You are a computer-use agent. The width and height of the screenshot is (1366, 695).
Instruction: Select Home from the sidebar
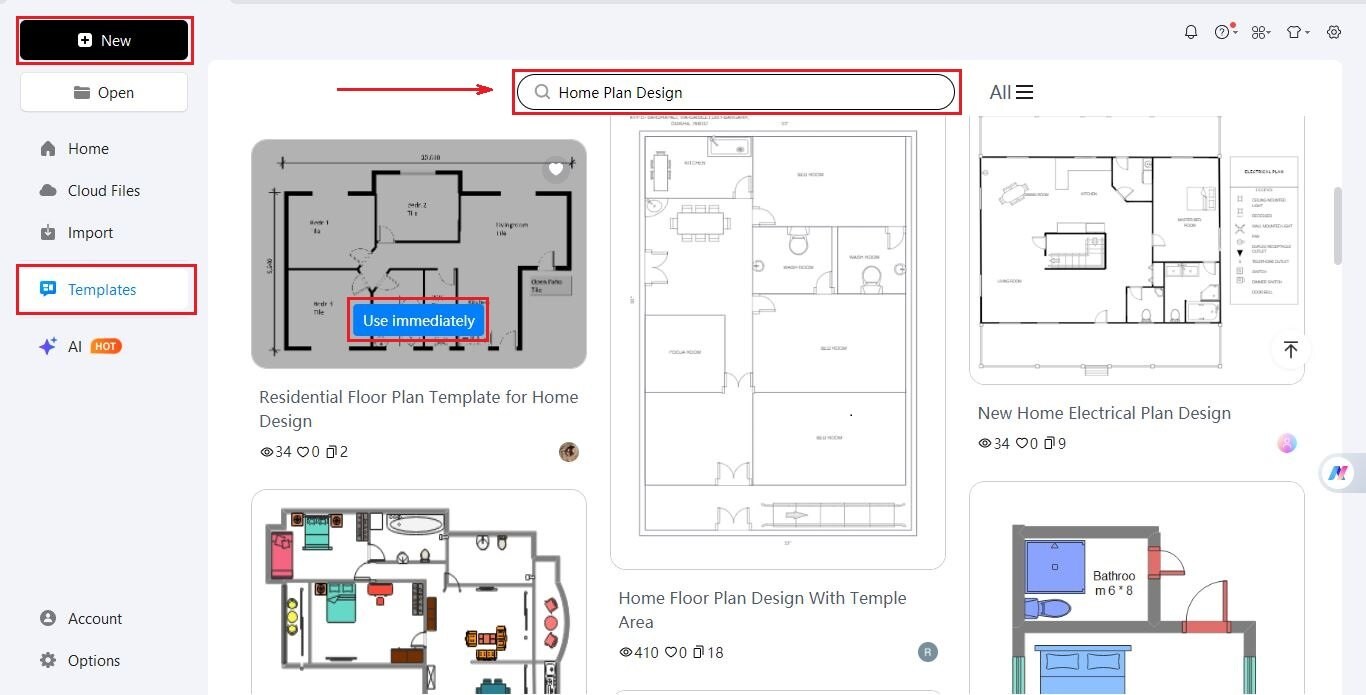pyautogui.click(x=89, y=148)
